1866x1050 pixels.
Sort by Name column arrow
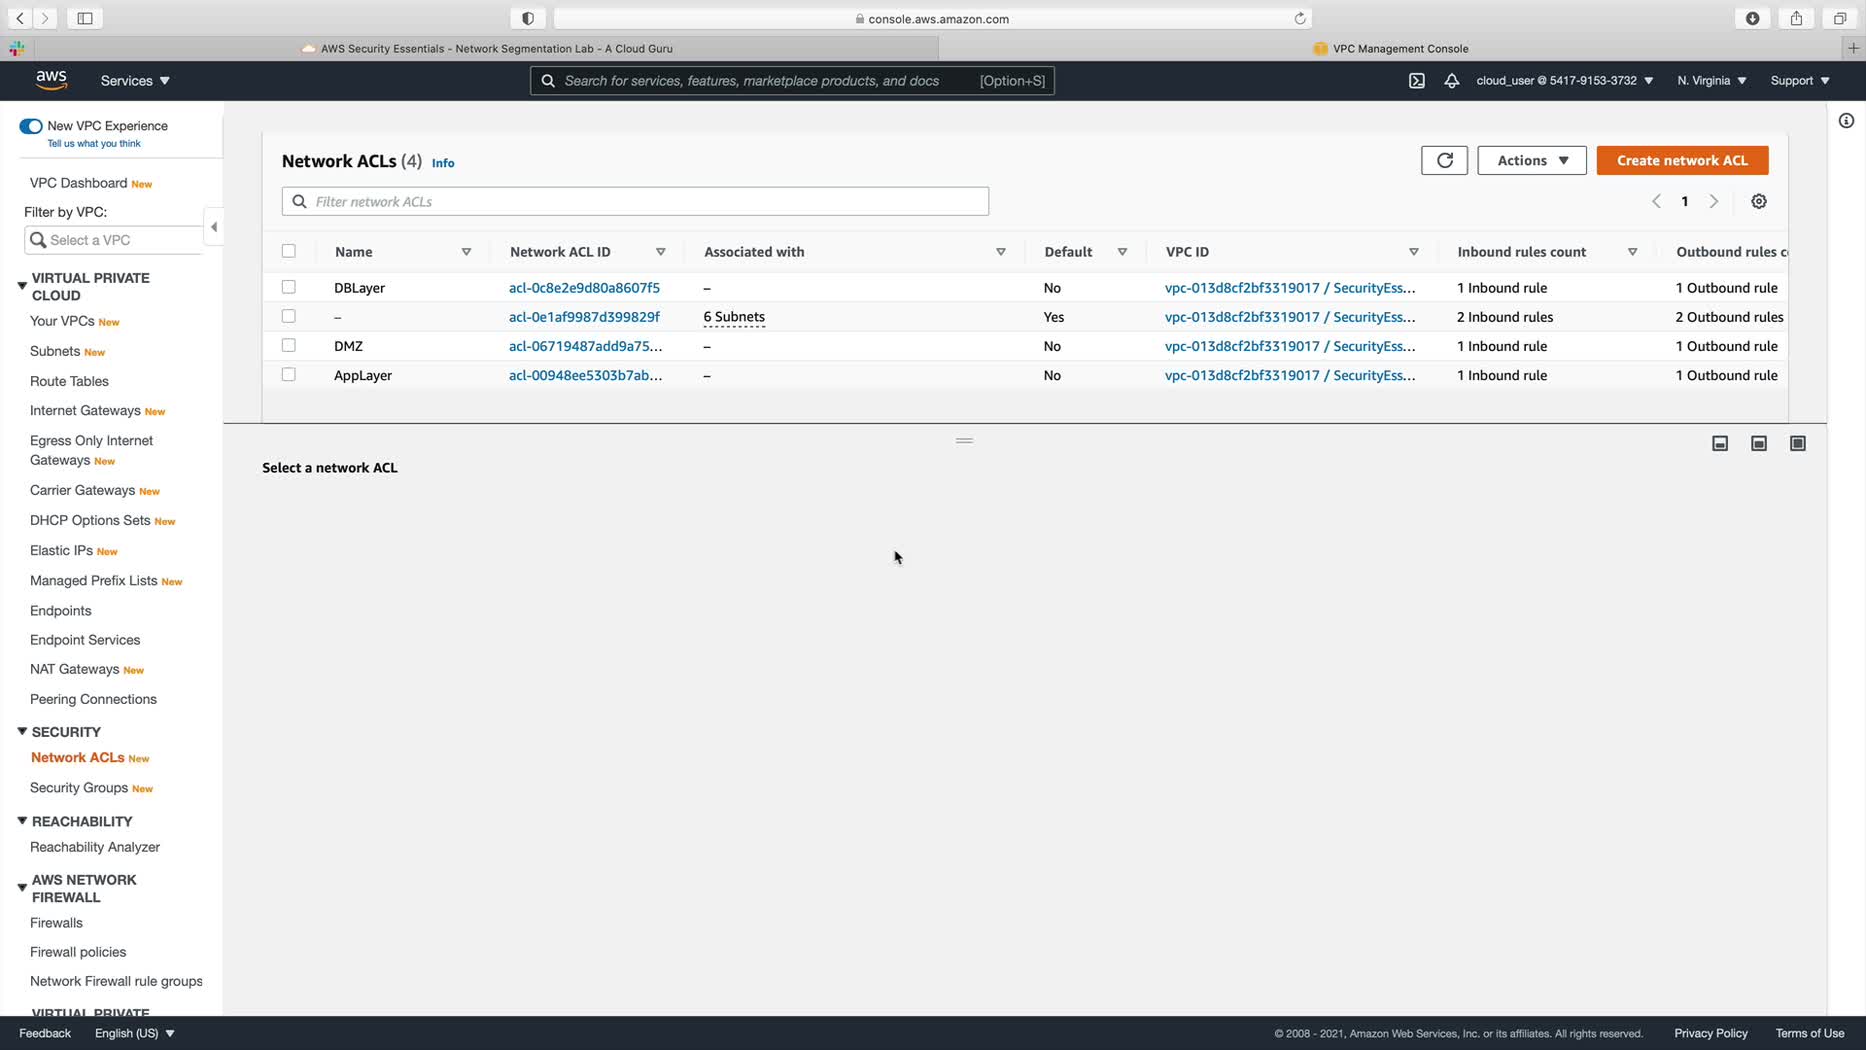click(466, 252)
